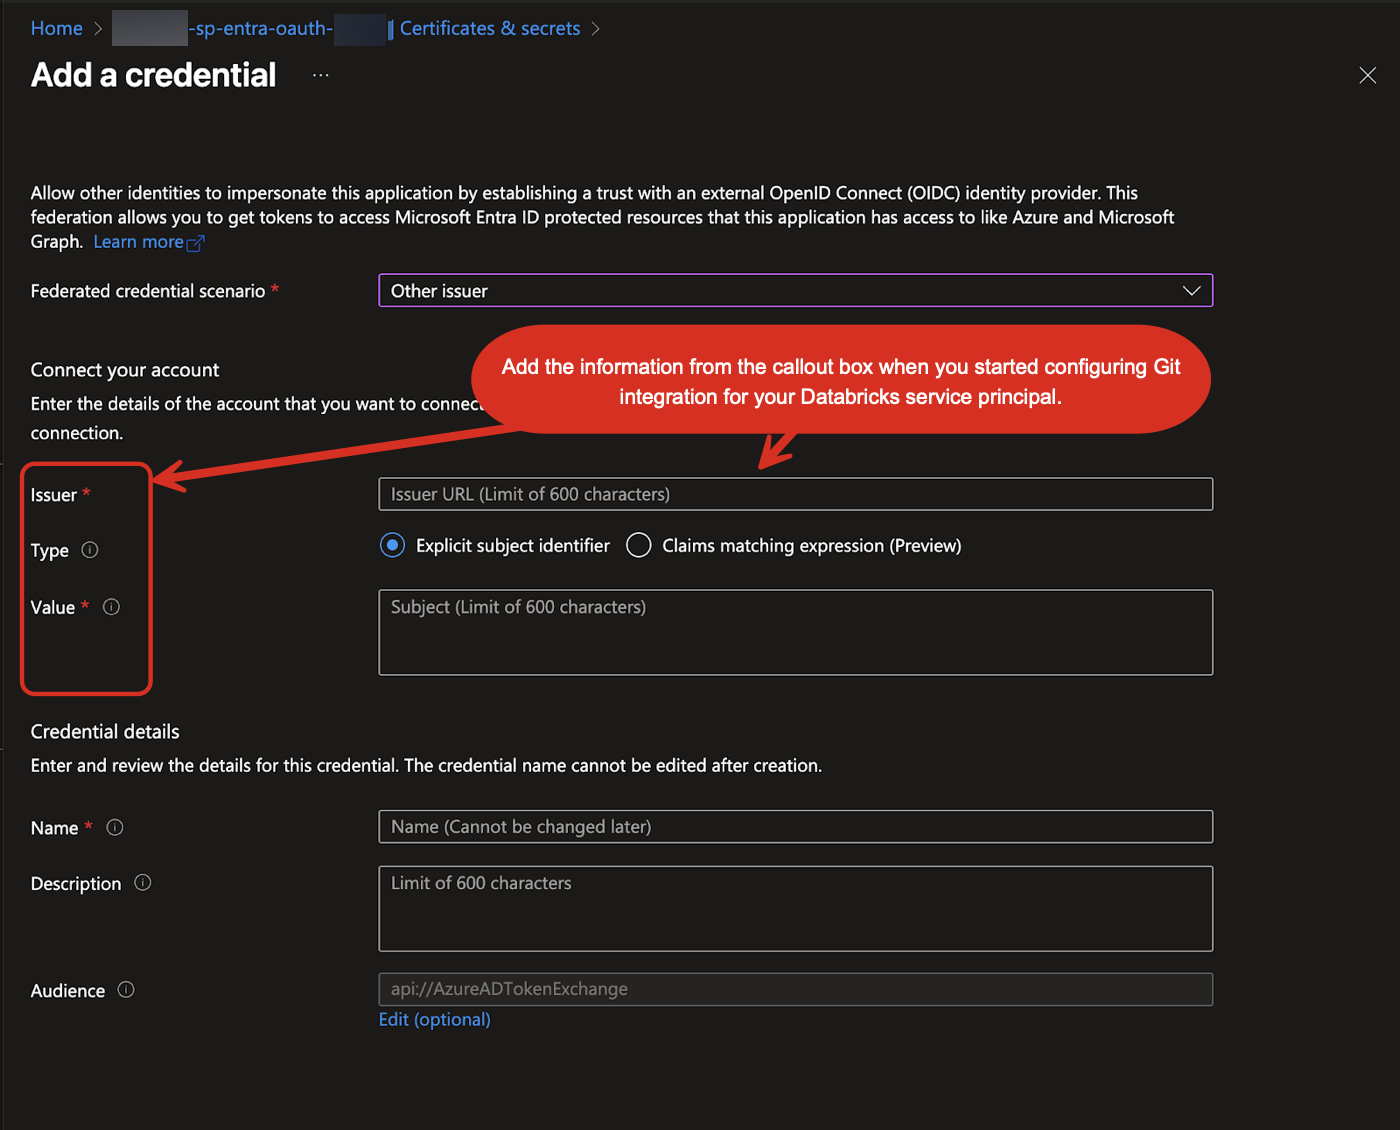Click the Learn more link

(139, 241)
